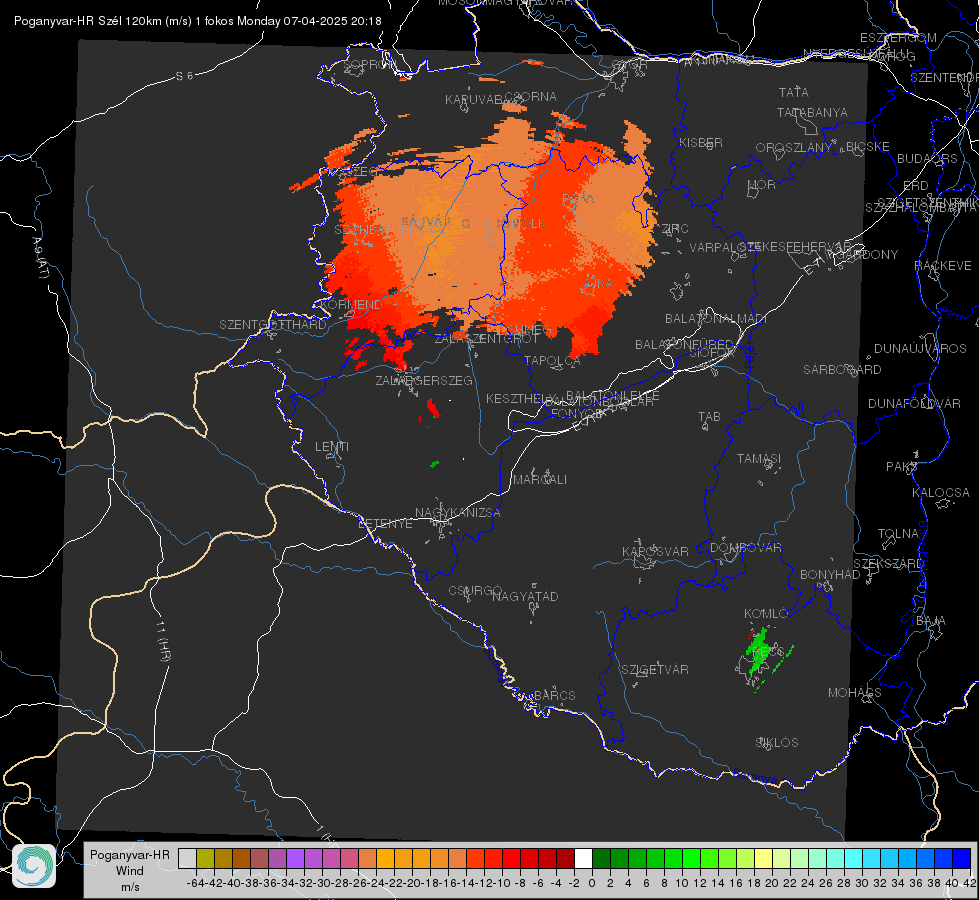Click the DOMBÓVÁR town label
This screenshot has height=900, width=979.
click(x=745, y=548)
